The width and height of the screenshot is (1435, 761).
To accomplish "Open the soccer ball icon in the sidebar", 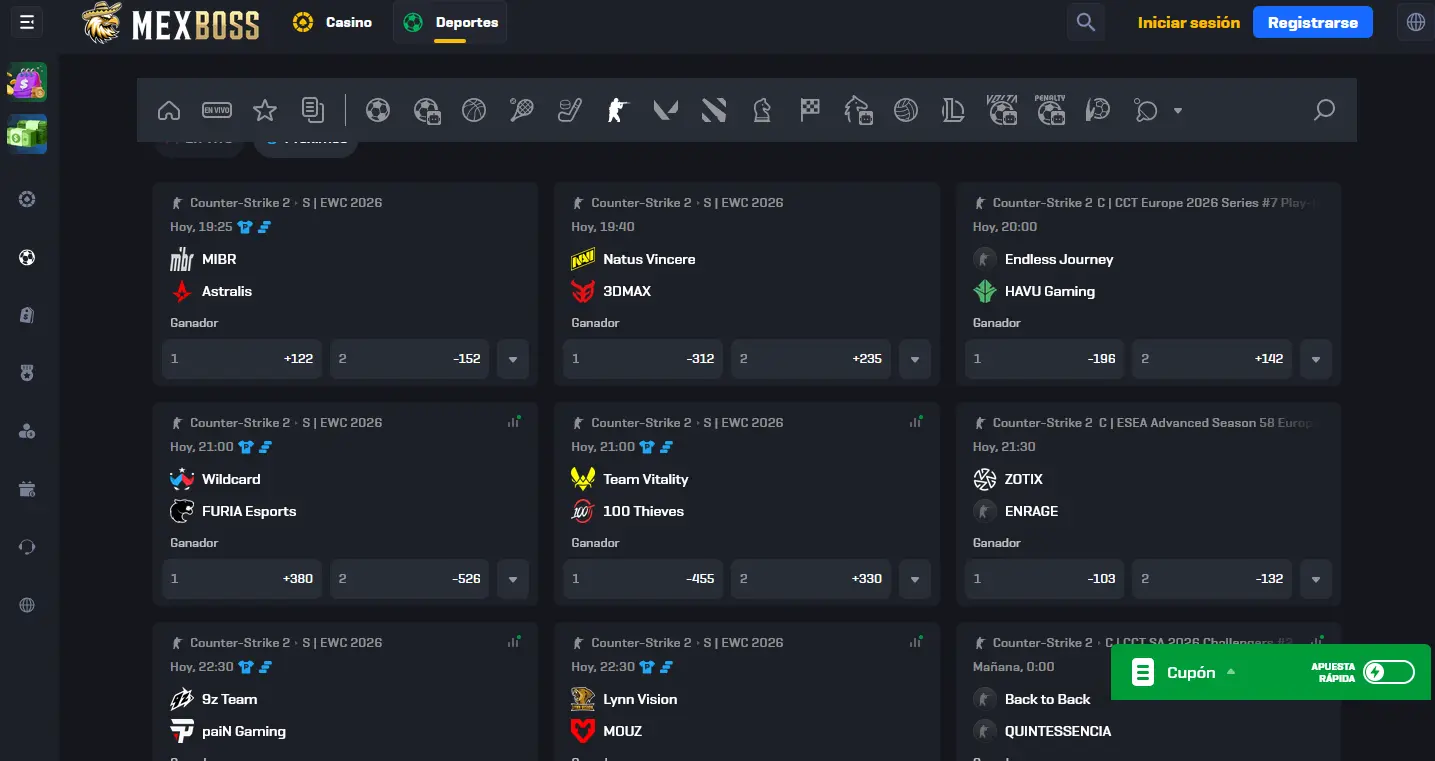I will [x=27, y=257].
